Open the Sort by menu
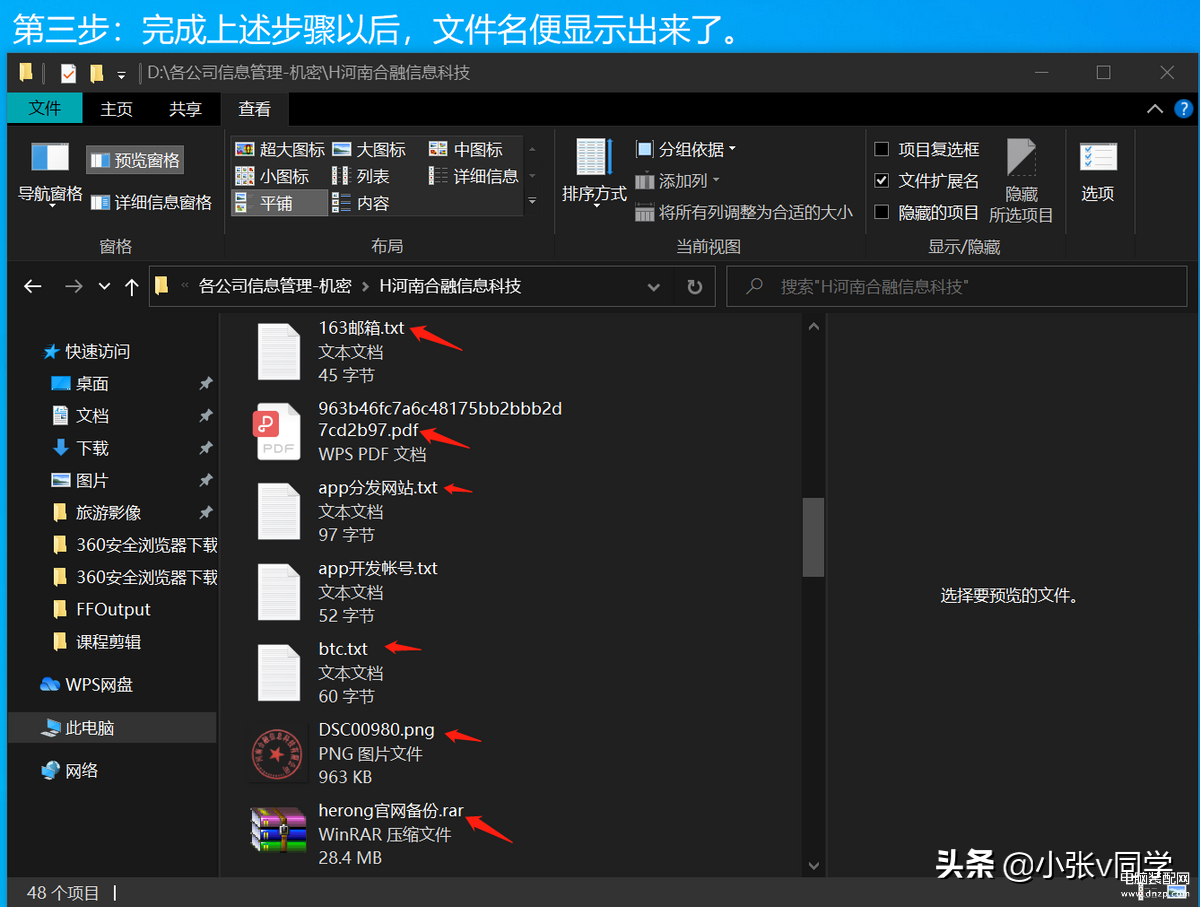 point(594,171)
